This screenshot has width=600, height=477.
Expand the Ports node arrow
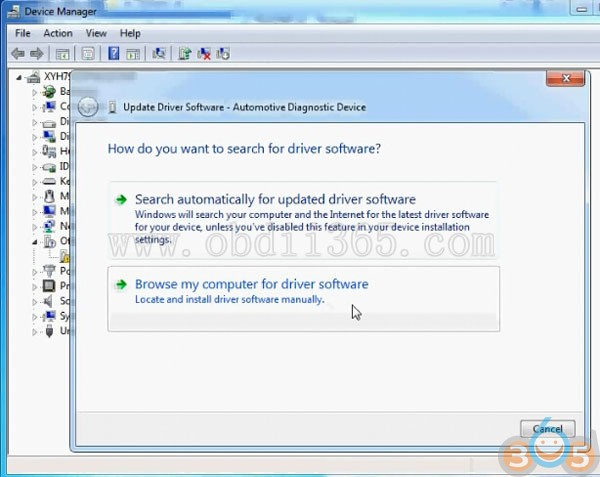pyautogui.click(x=34, y=272)
